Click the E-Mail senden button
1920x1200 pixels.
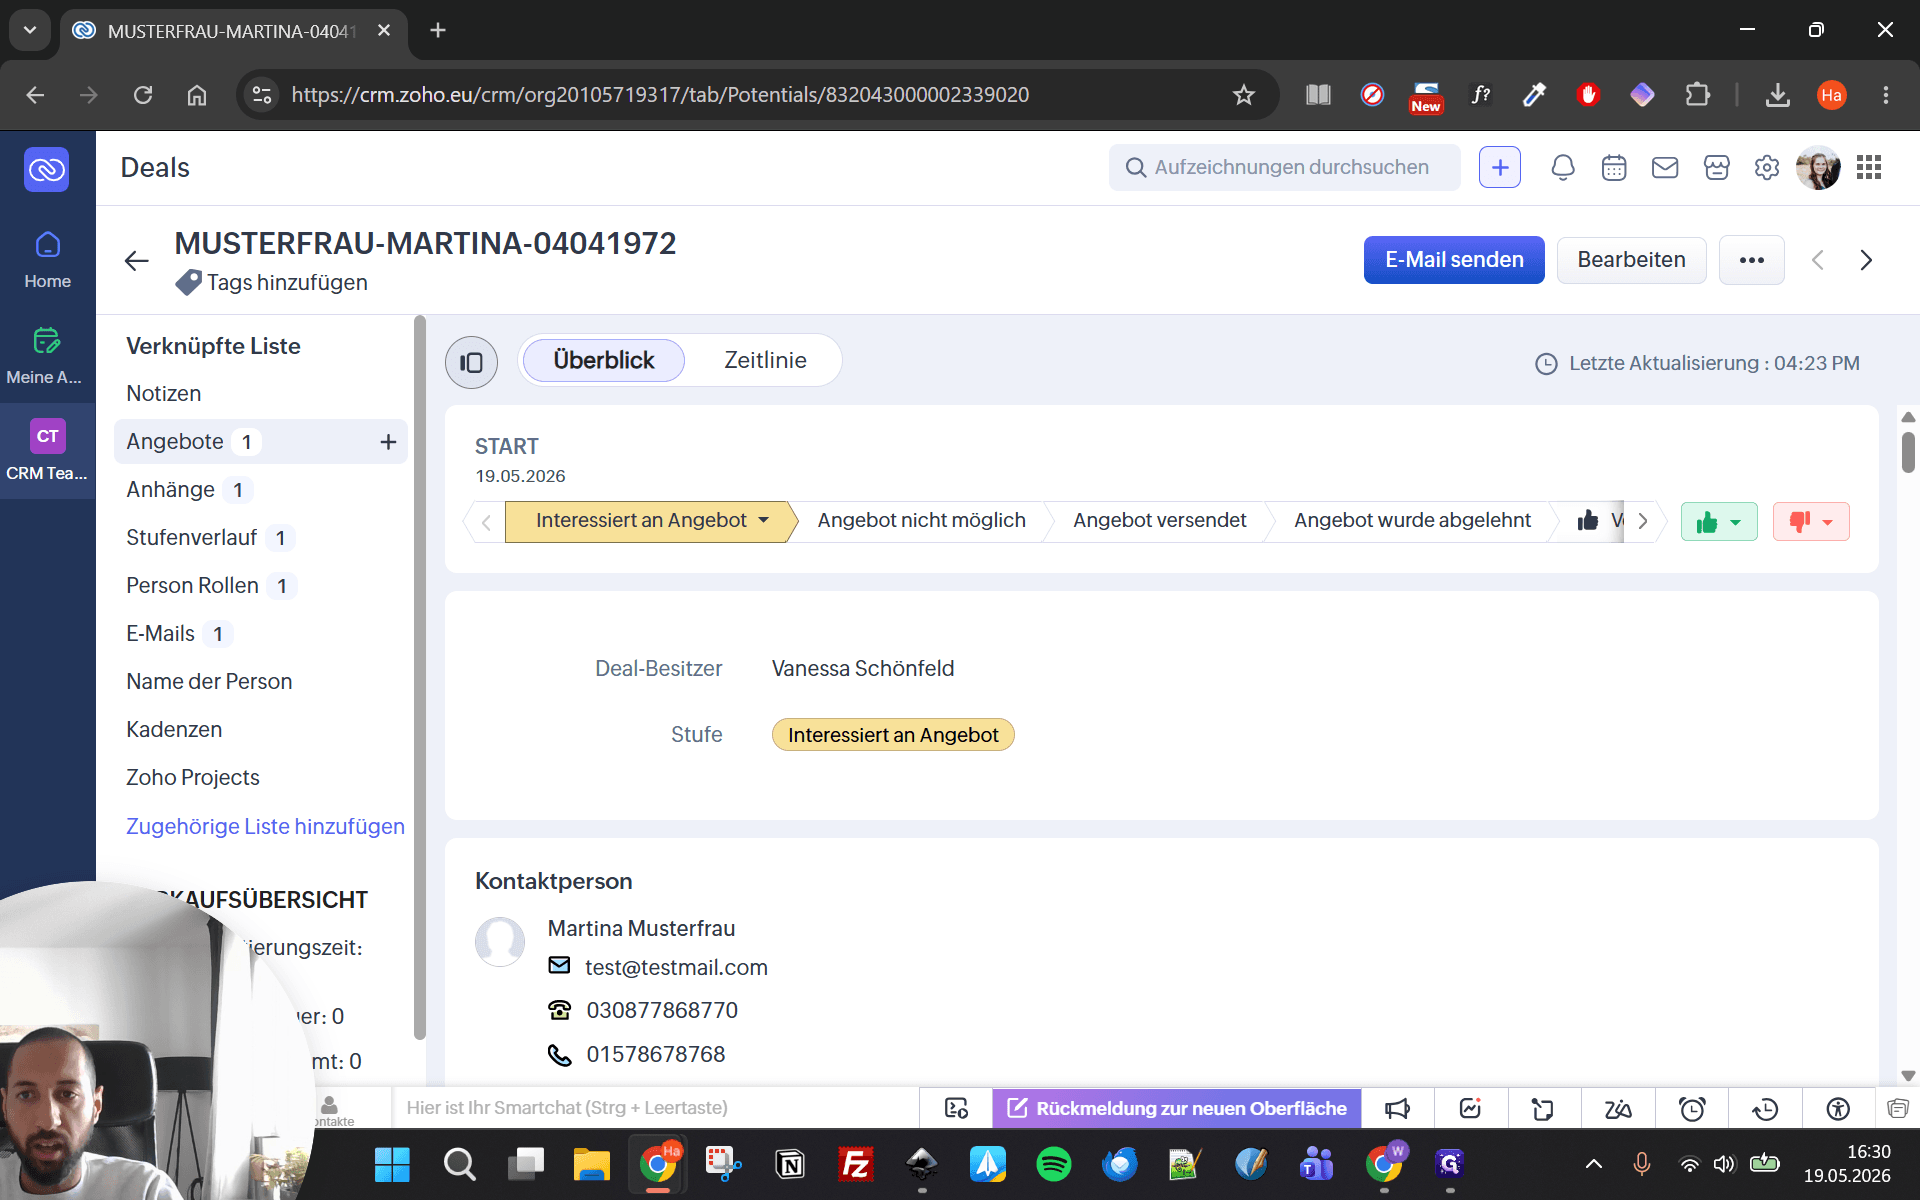point(1454,260)
